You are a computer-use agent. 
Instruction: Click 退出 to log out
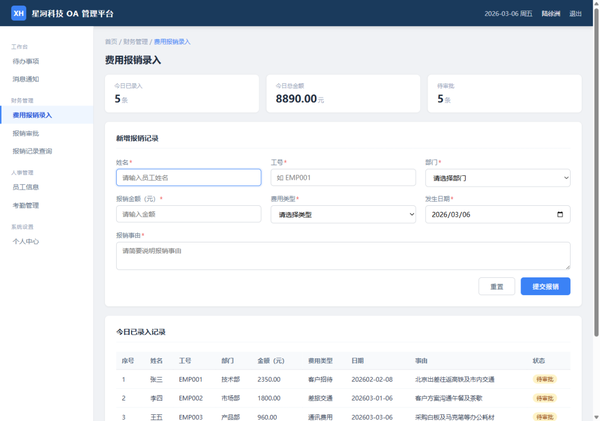[575, 14]
